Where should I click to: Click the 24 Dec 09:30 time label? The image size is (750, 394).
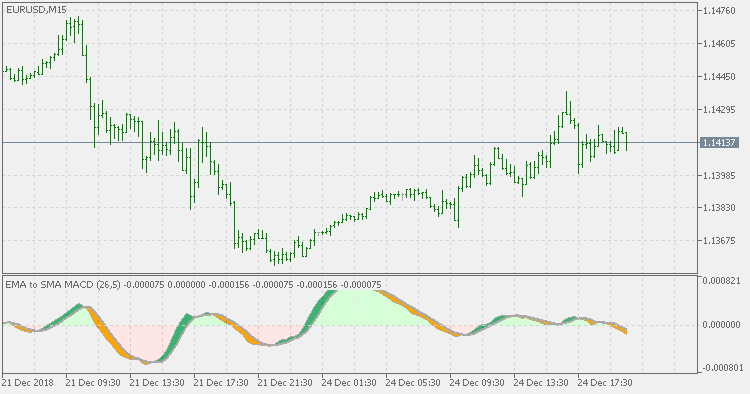(477, 383)
